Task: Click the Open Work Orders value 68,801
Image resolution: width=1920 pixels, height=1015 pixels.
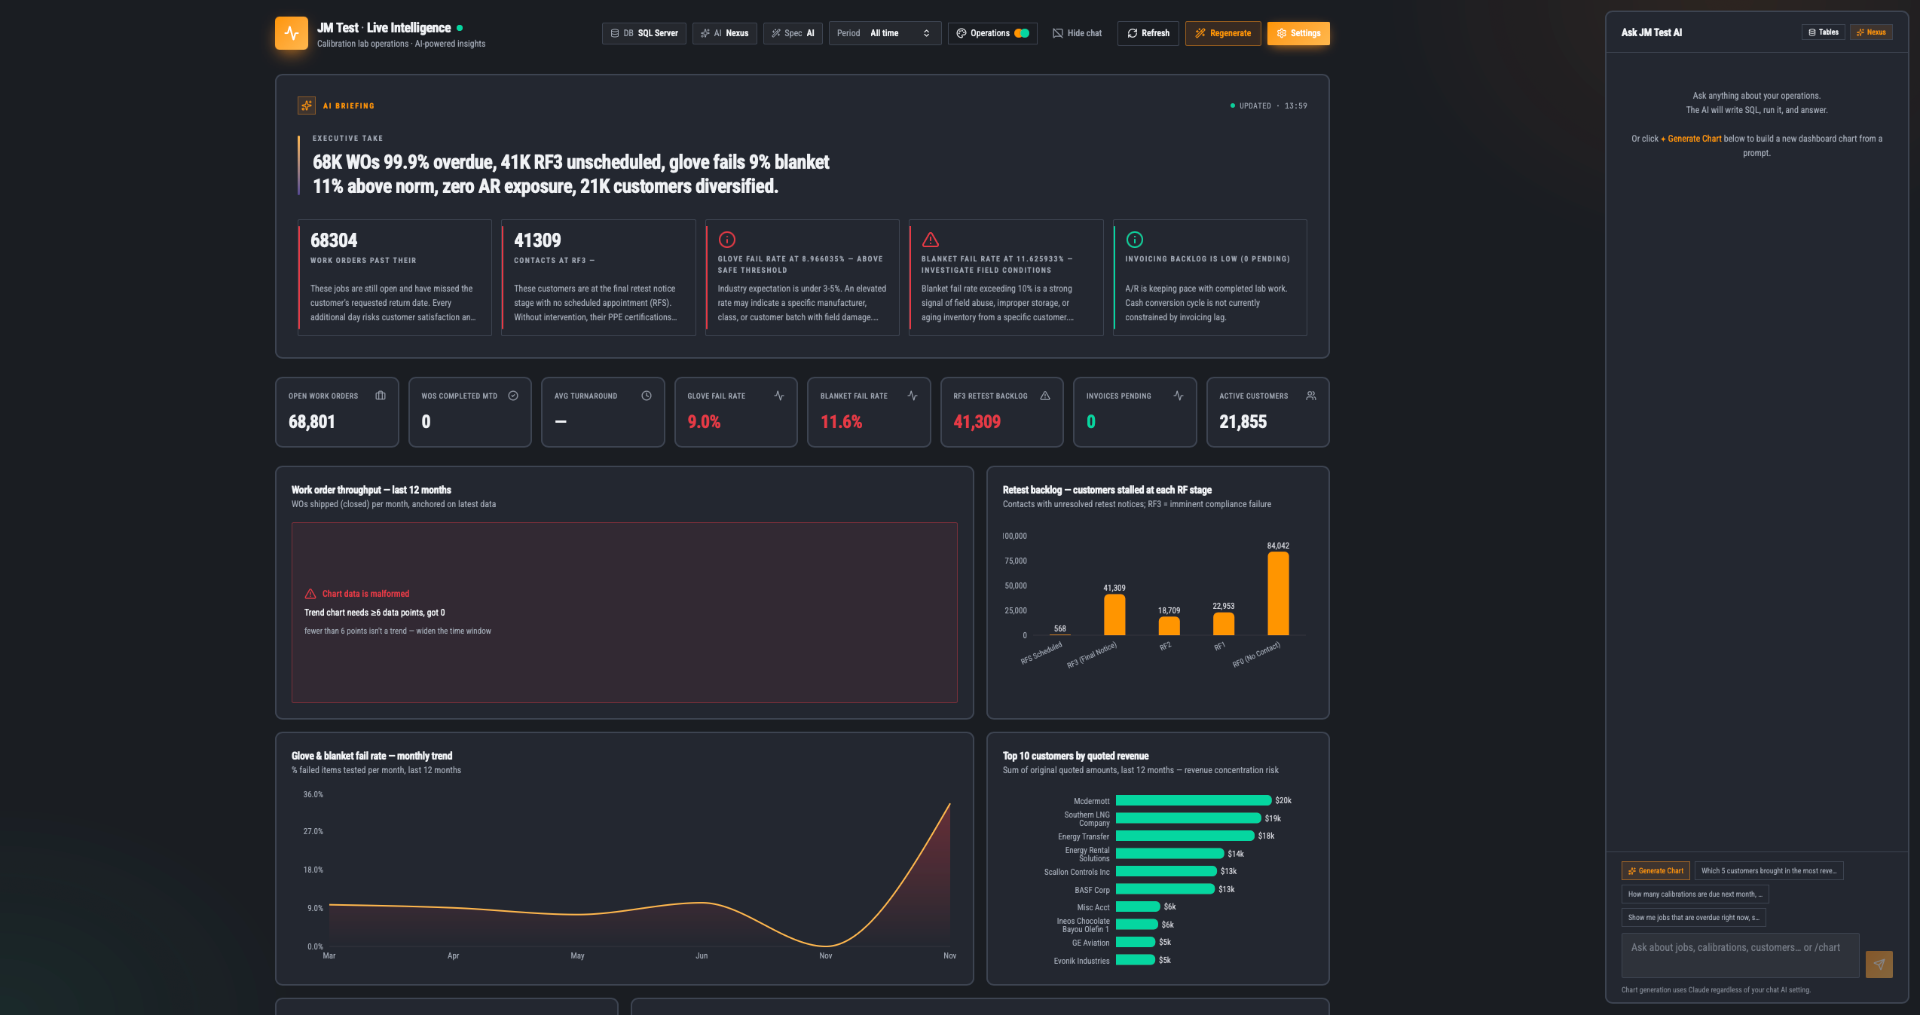Action: 312,422
